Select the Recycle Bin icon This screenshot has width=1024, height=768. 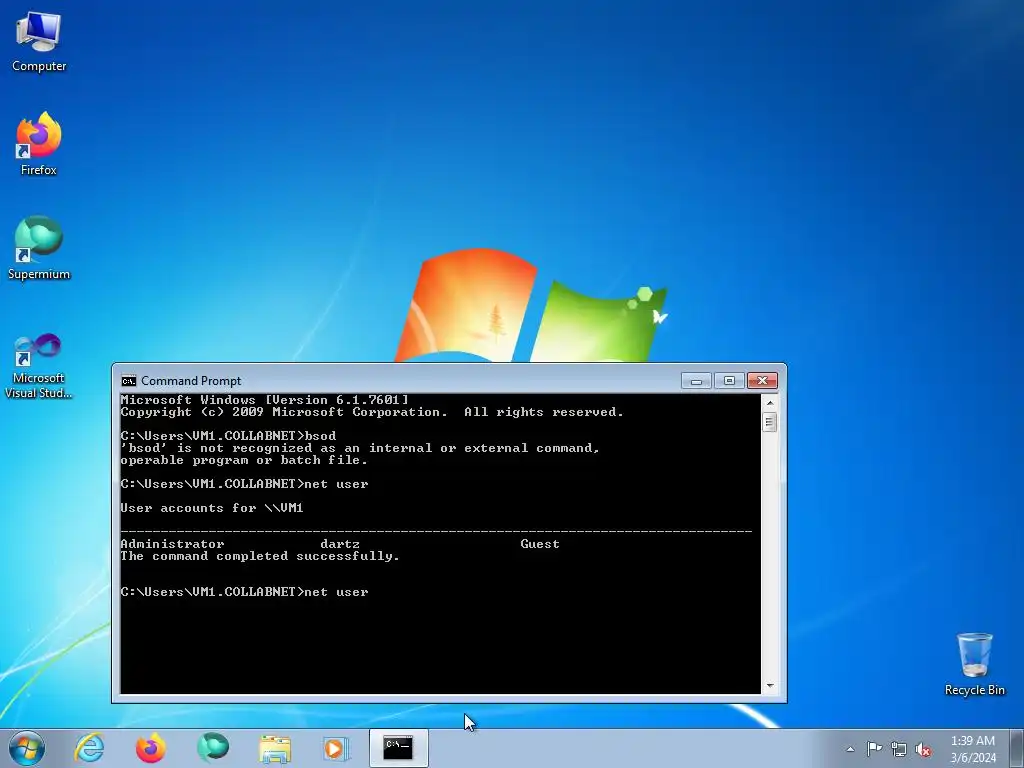click(x=974, y=664)
